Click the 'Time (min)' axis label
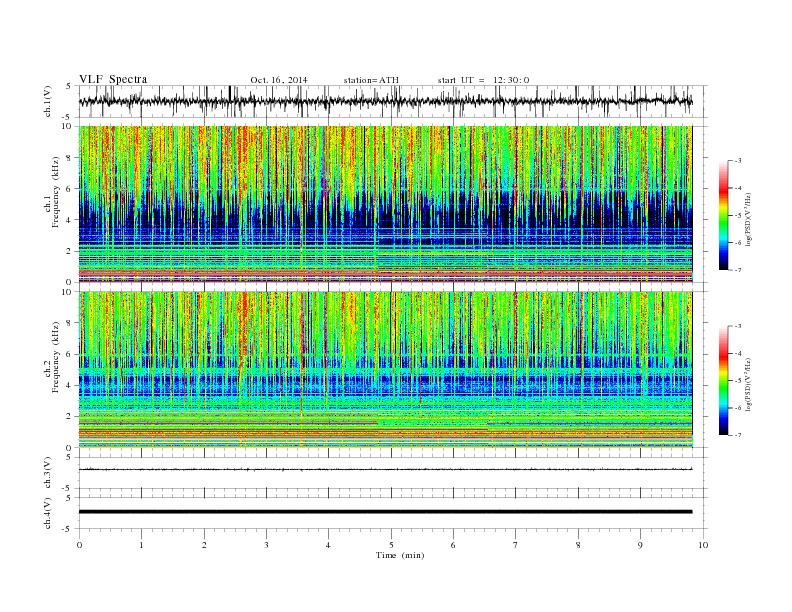Viewport: 792px width, 612px height. tap(400, 555)
